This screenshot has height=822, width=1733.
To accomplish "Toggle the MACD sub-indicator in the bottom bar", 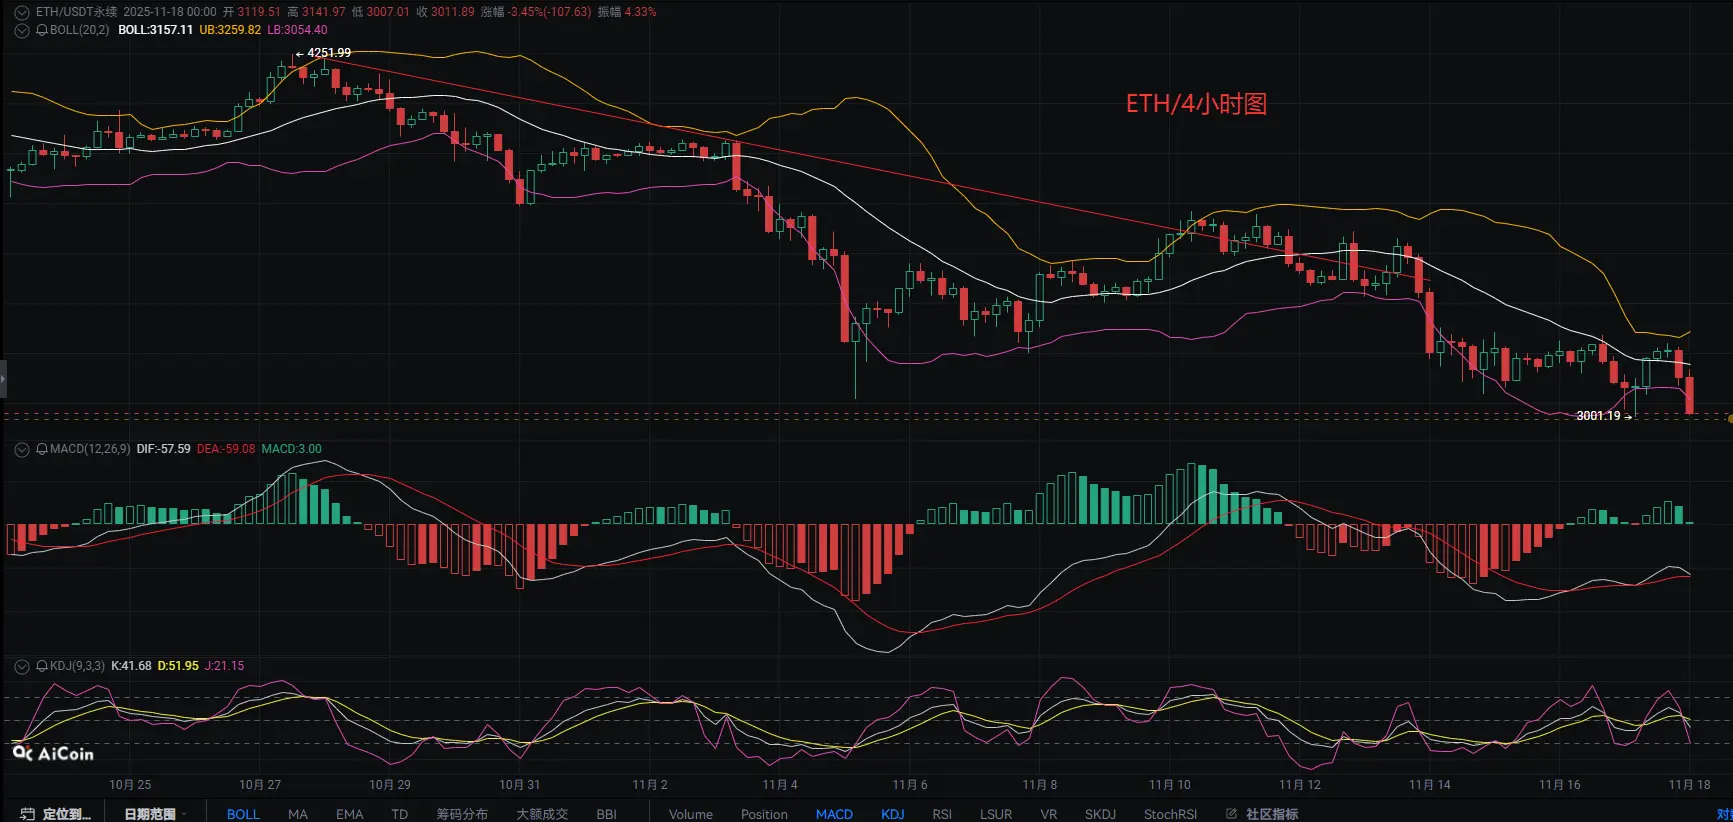I will [834, 814].
